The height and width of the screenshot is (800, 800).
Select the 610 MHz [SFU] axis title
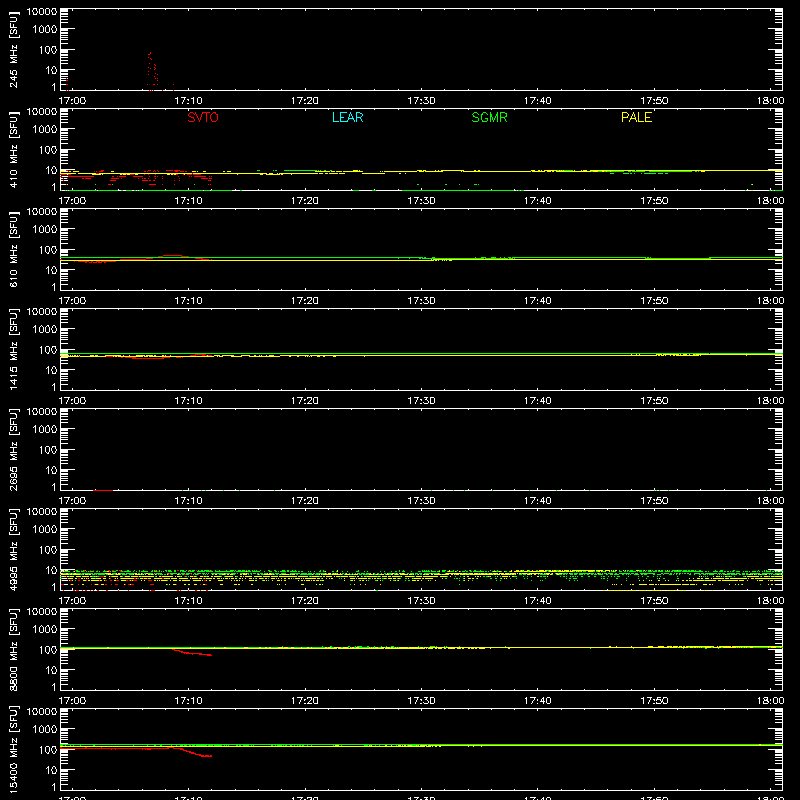click(13, 249)
